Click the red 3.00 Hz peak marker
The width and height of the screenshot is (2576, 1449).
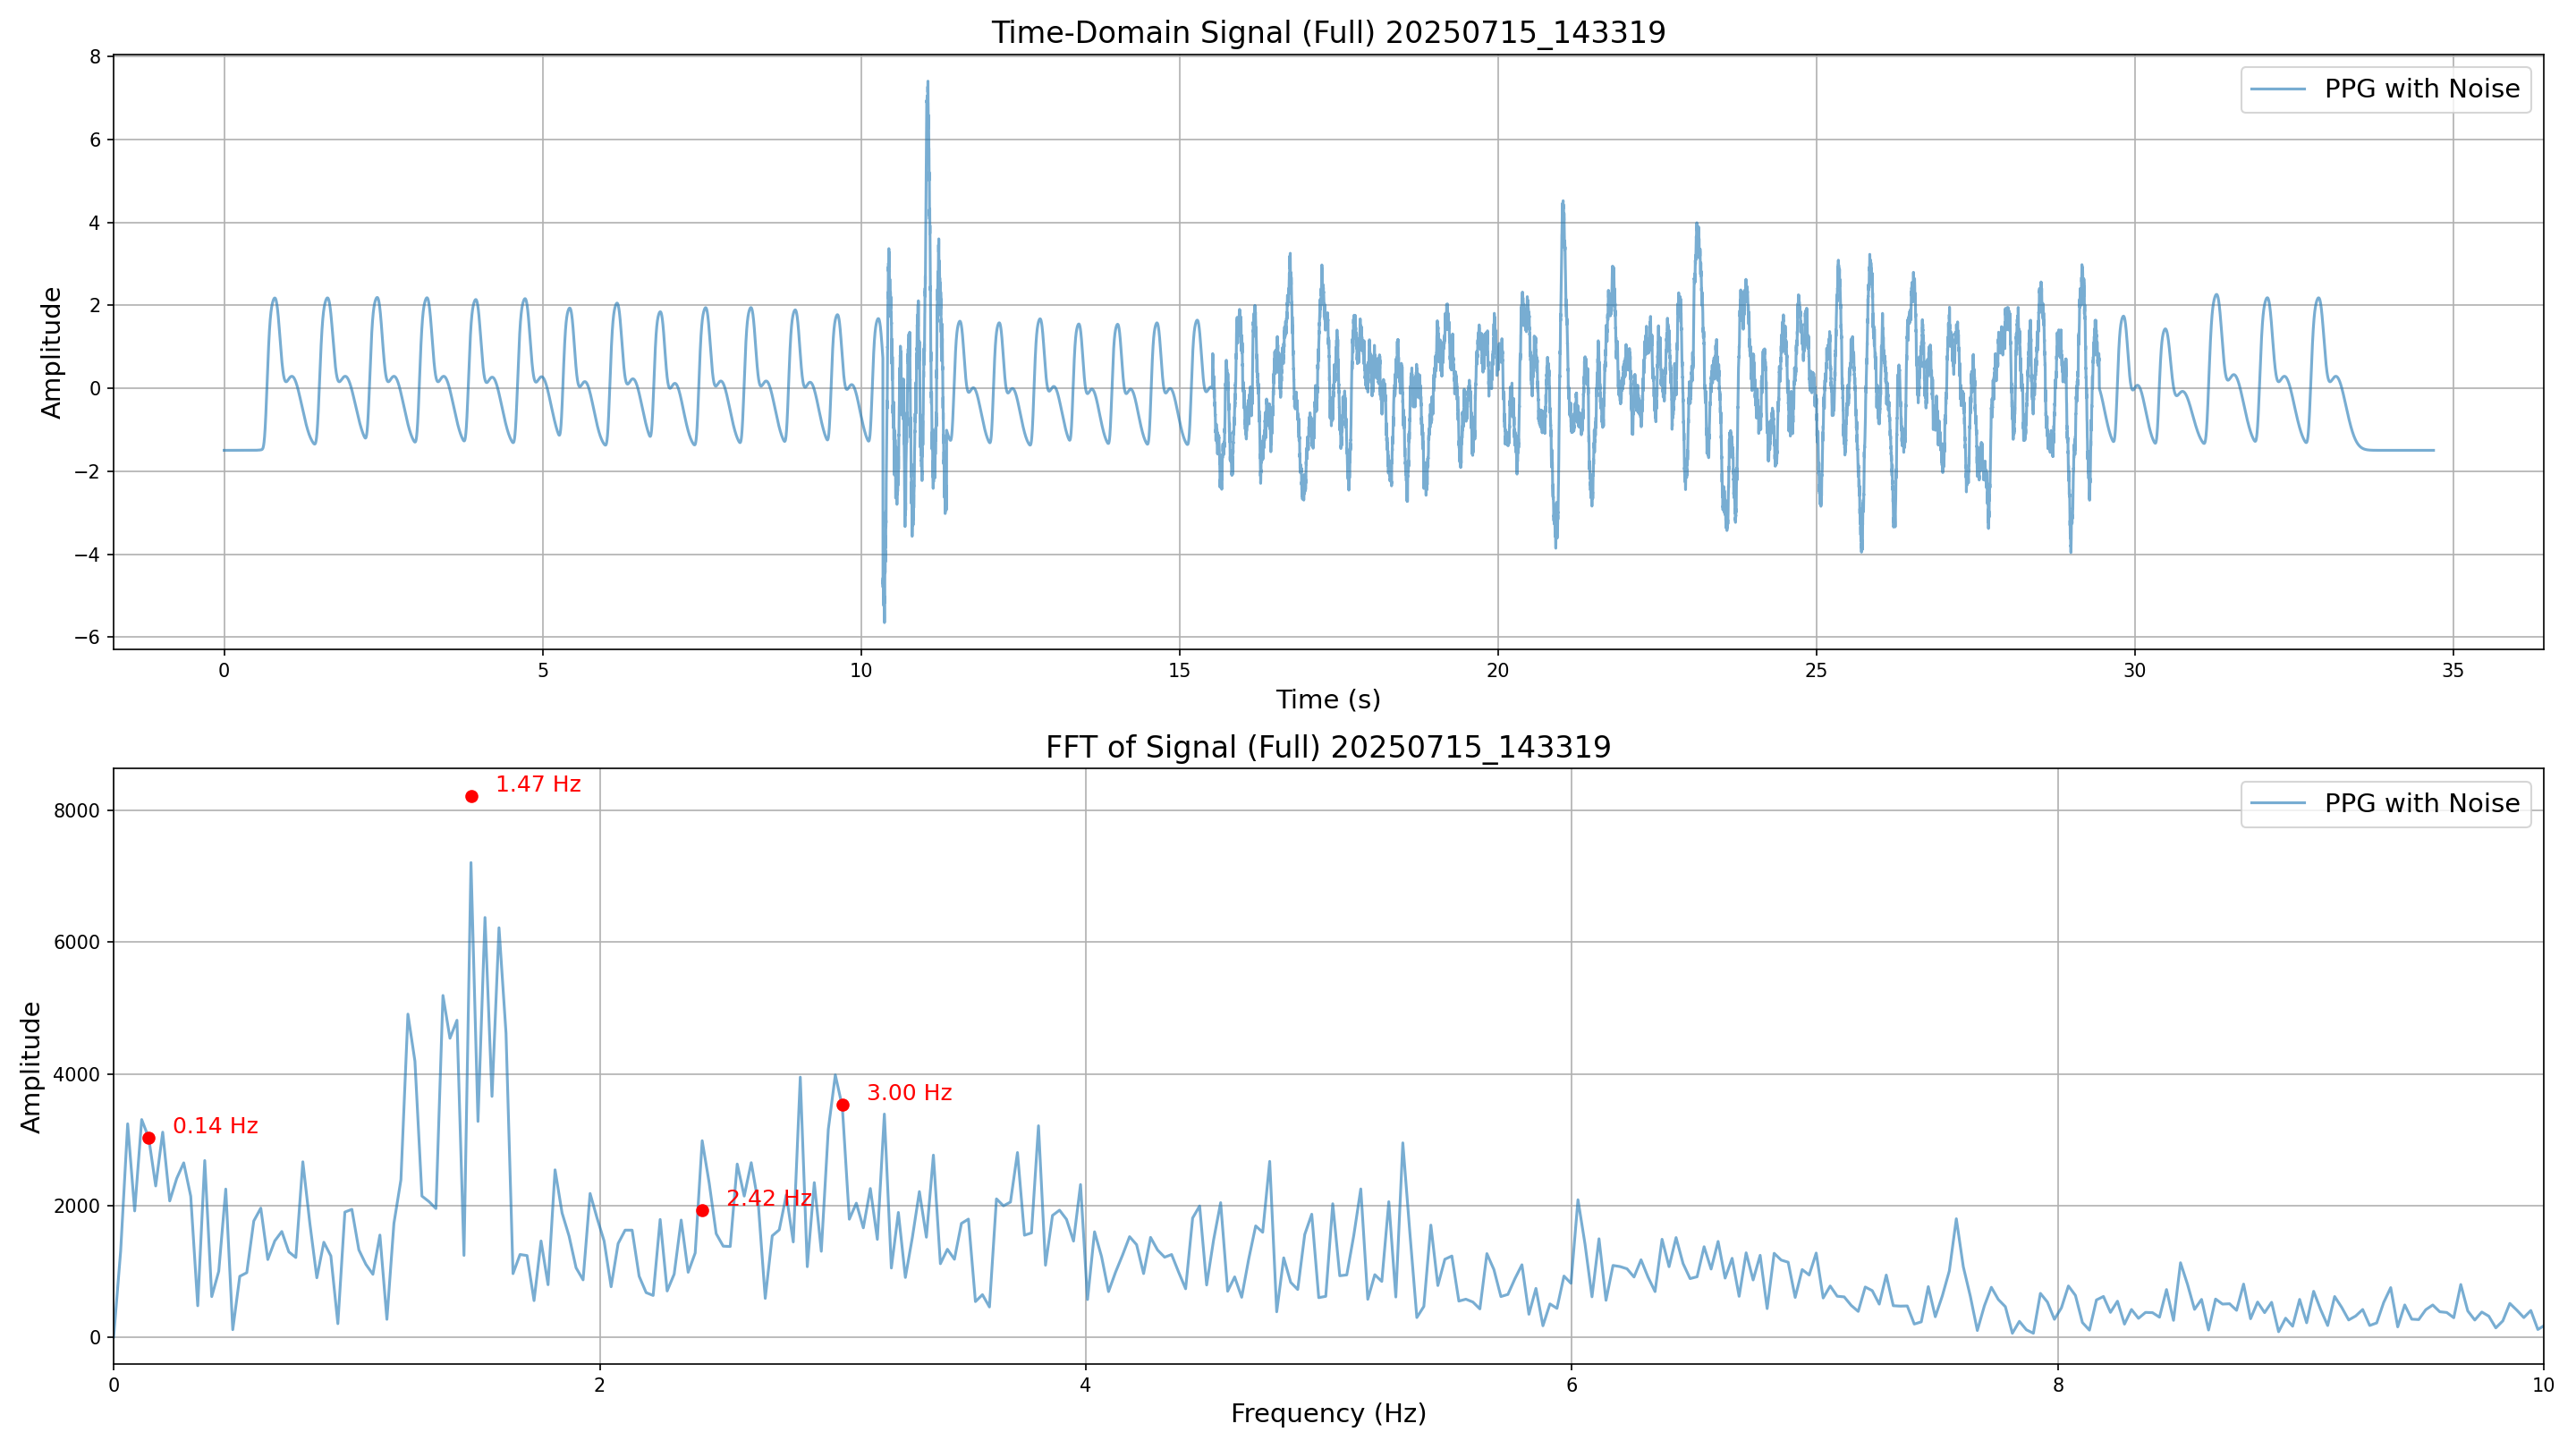(843, 1105)
